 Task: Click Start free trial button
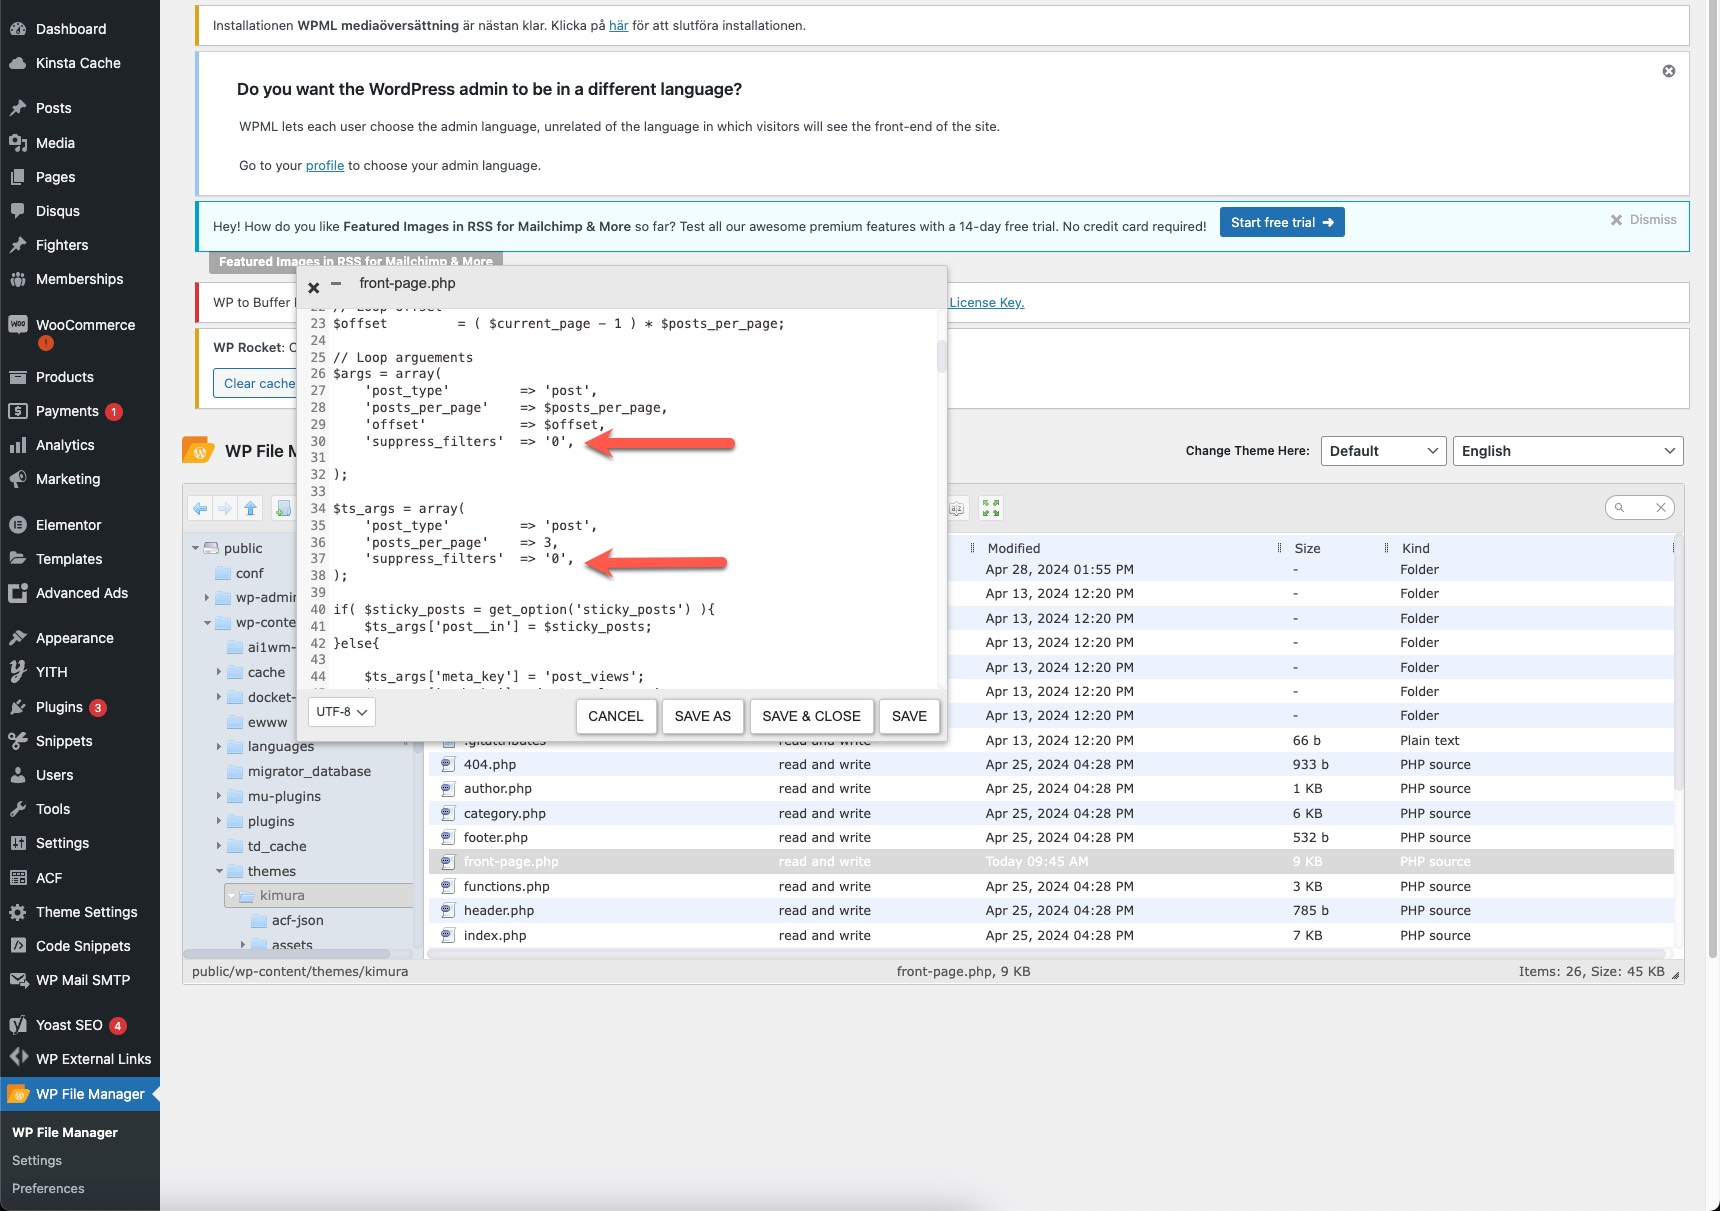1282,222
